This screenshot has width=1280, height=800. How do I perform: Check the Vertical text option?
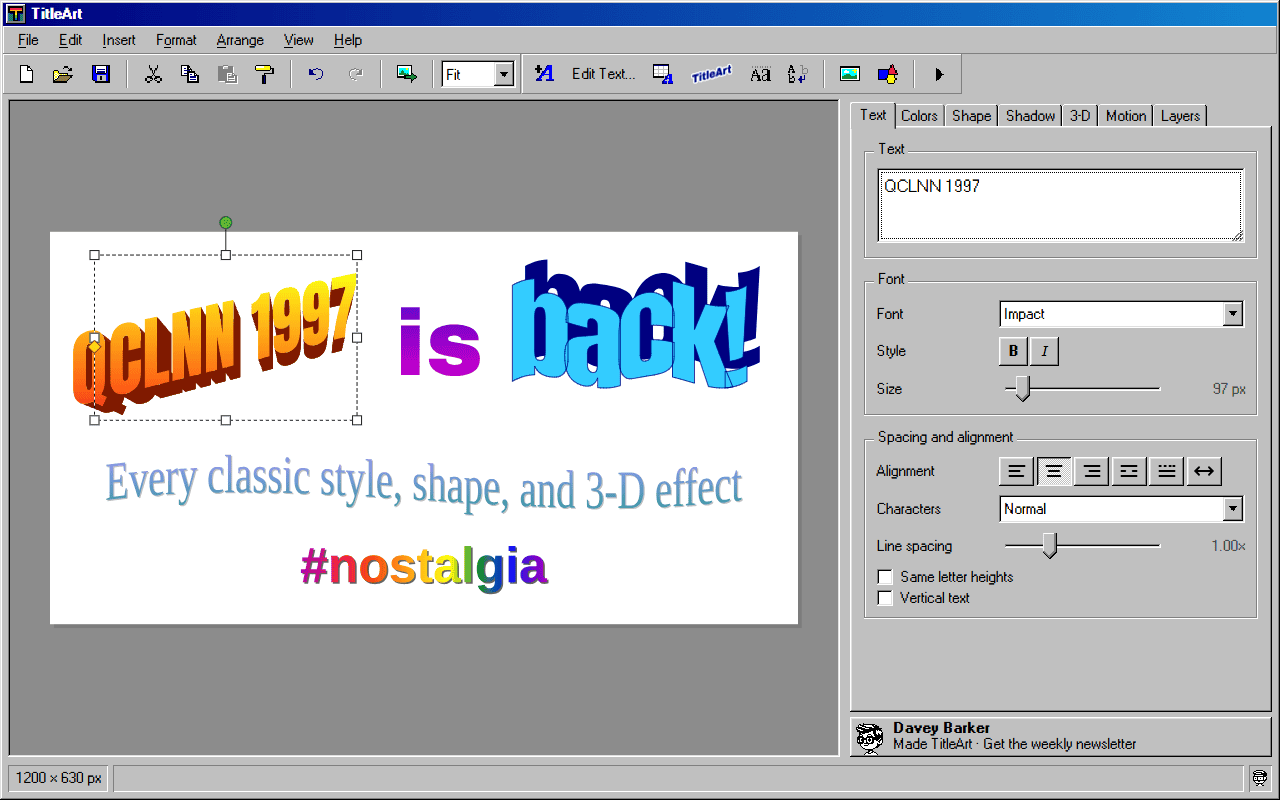click(x=885, y=598)
